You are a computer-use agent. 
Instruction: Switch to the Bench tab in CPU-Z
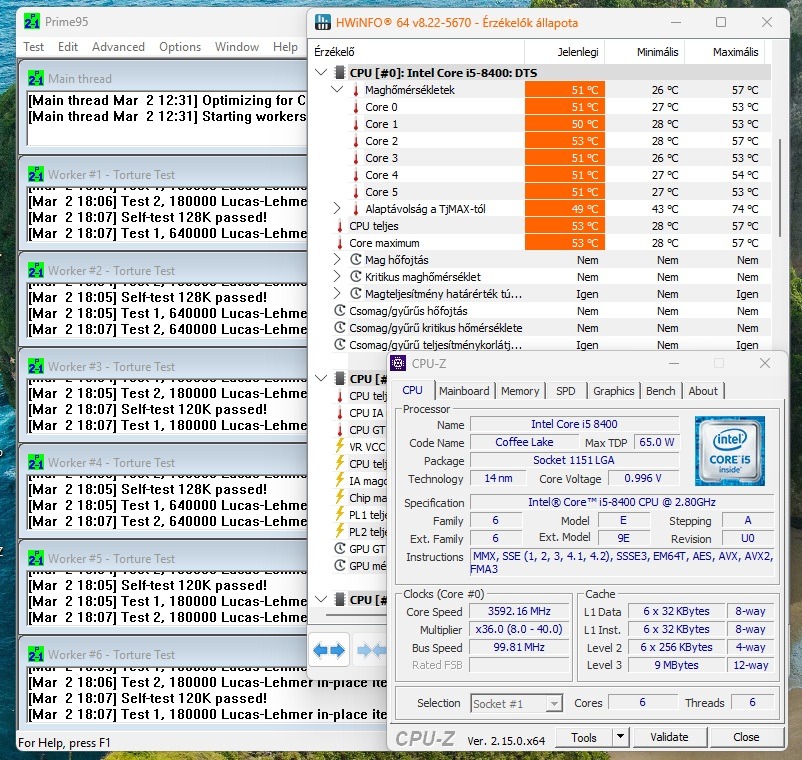click(660, 391)
